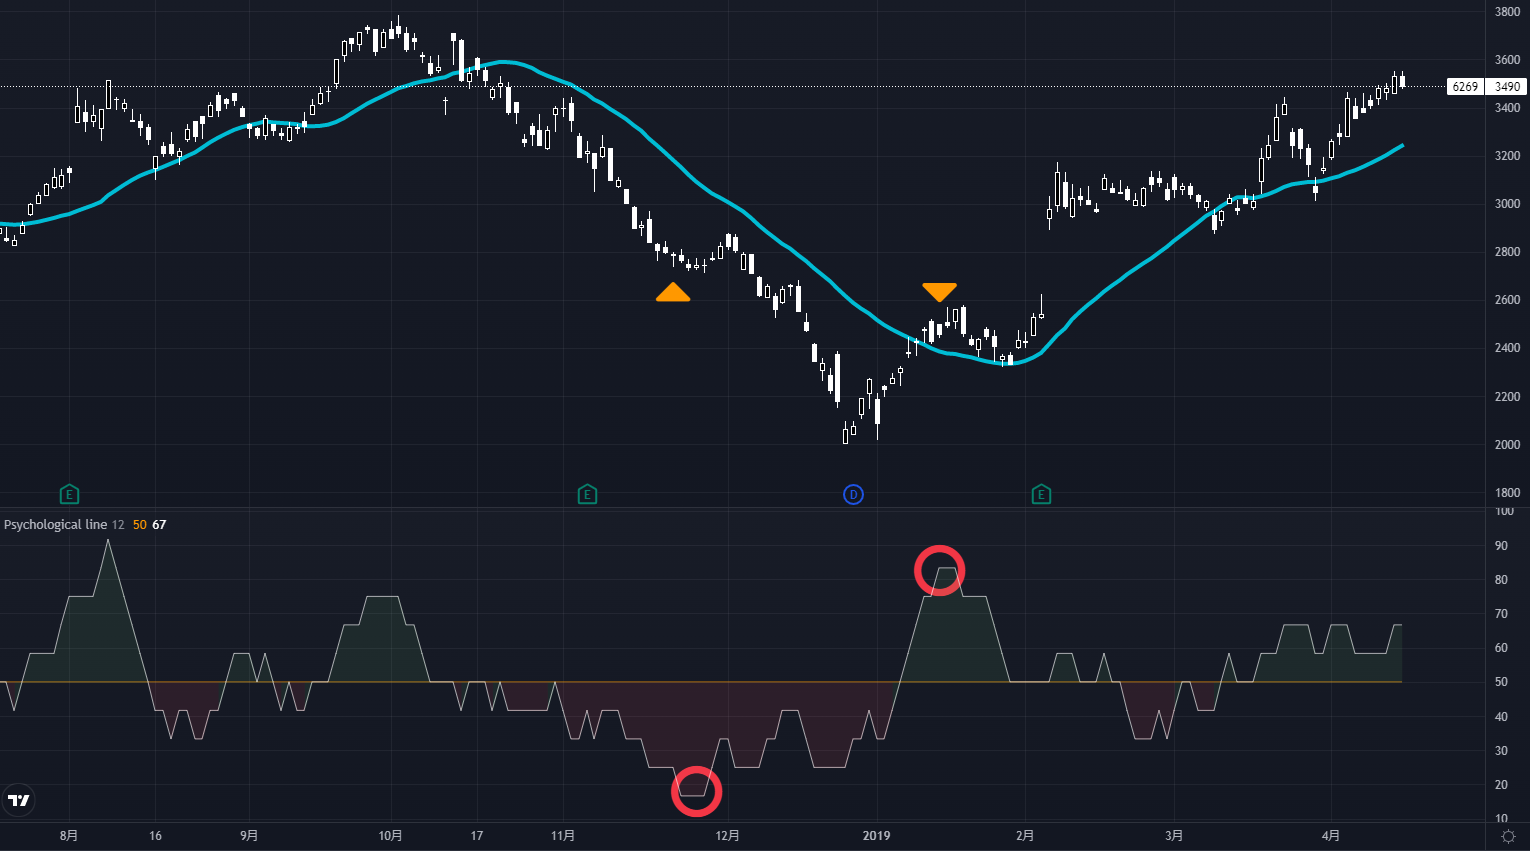Click the 6269 ticker code label
Image resolution: width=1530 pixels, height=851 pixels.
point(1465,87)
